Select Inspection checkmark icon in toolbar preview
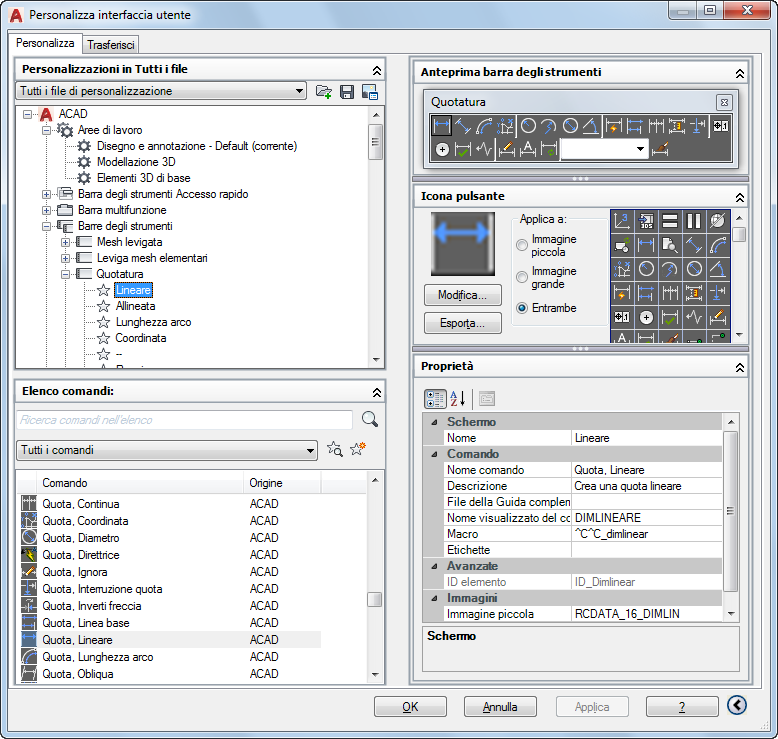 click(462, 149)
